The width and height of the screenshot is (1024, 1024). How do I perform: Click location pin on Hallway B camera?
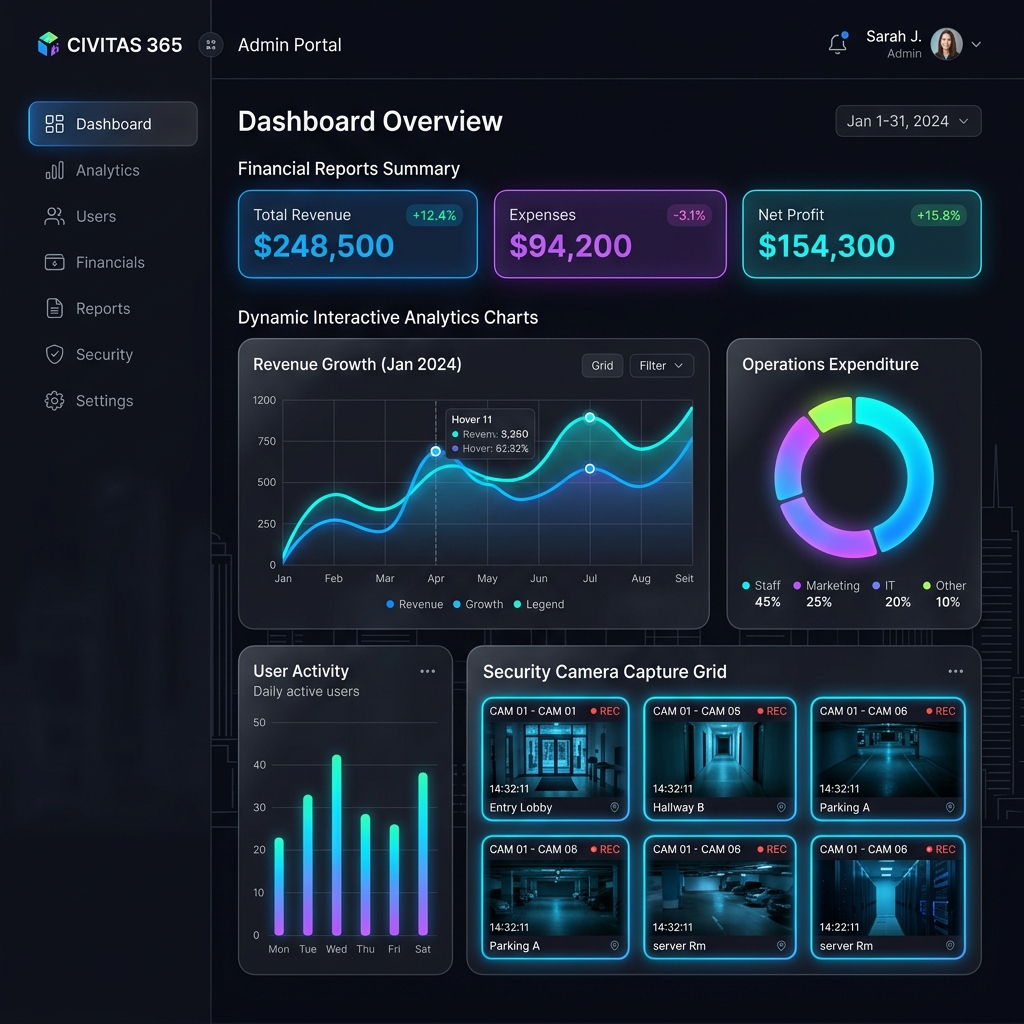tap(781, 807)
